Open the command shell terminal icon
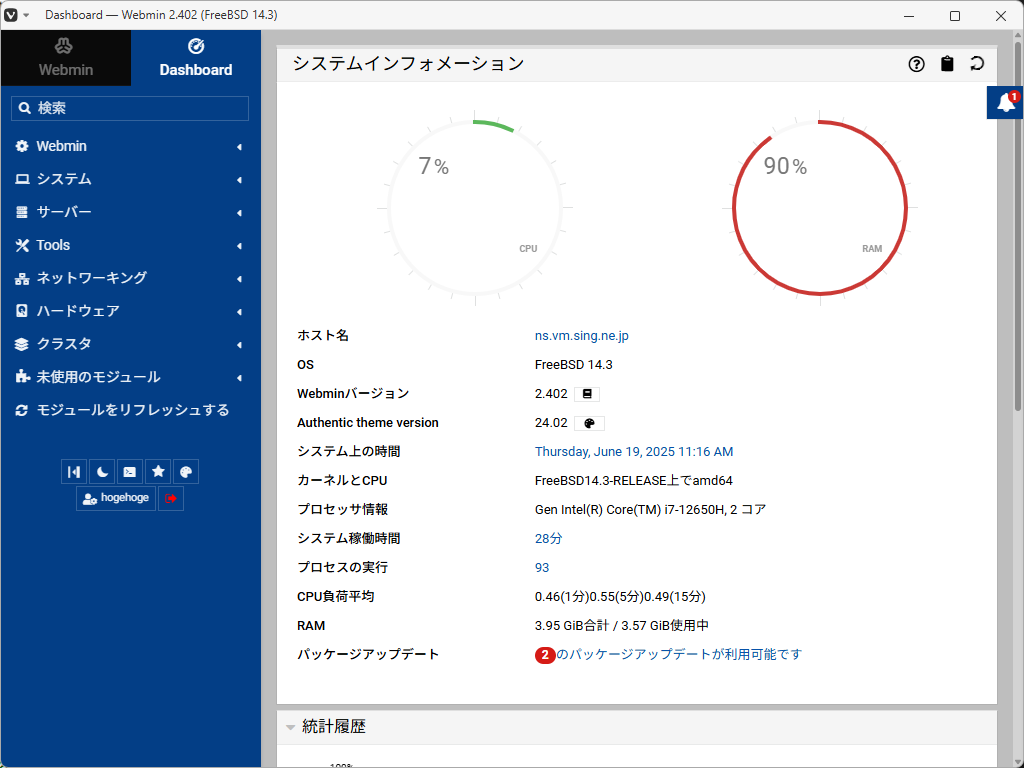The height and width of the screenshot is (768, 1024). click(x=130, y=472)
